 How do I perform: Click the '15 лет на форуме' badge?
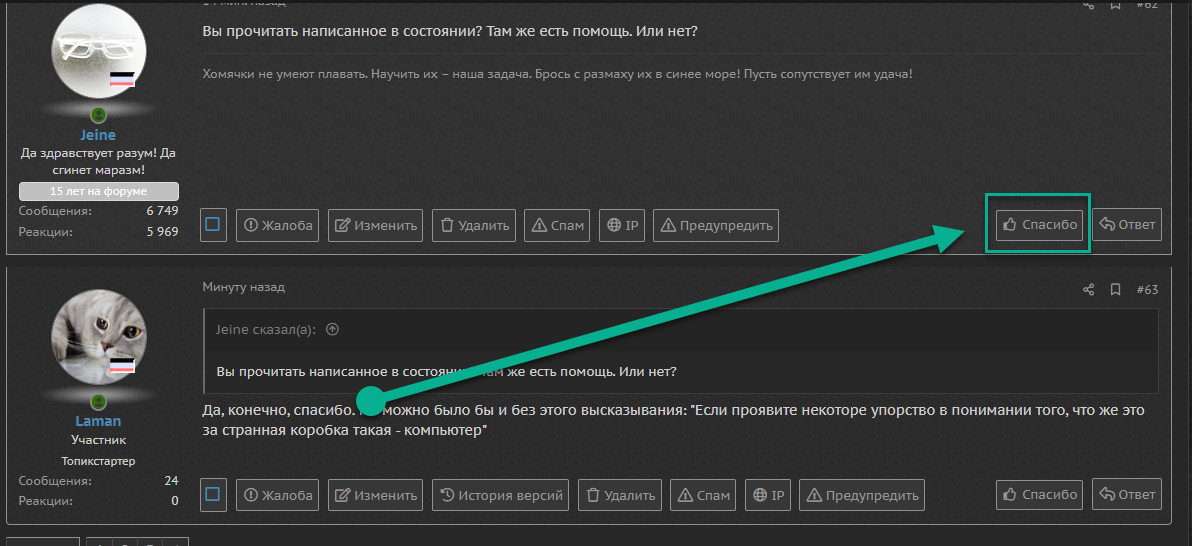(x=99, y=191)
